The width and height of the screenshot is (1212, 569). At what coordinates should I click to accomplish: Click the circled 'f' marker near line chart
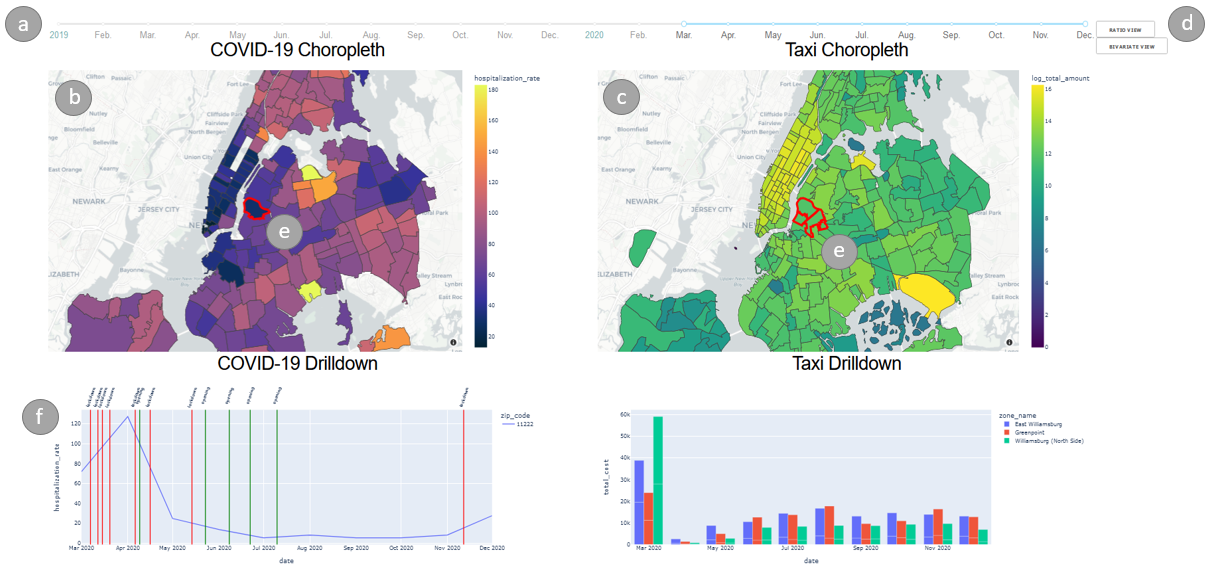coord(40,419)
